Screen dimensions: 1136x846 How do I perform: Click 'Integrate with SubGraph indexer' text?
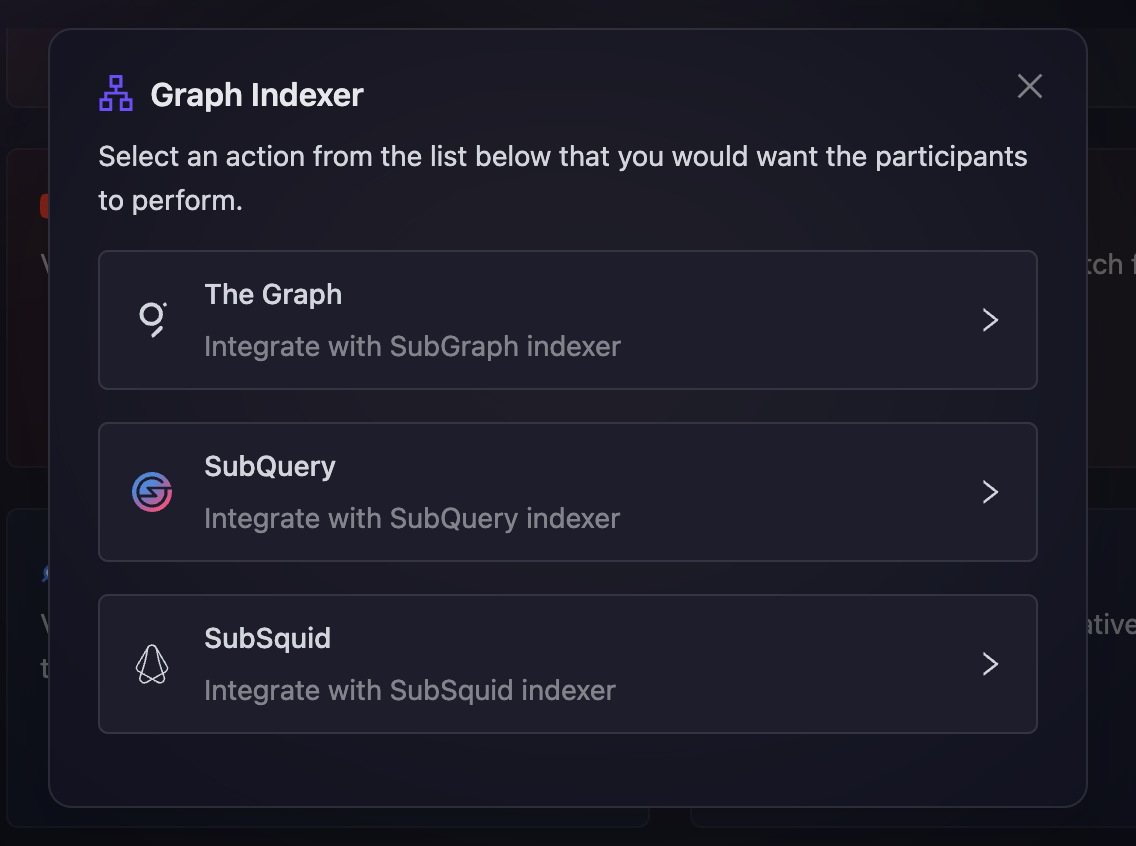pos(412,345)
